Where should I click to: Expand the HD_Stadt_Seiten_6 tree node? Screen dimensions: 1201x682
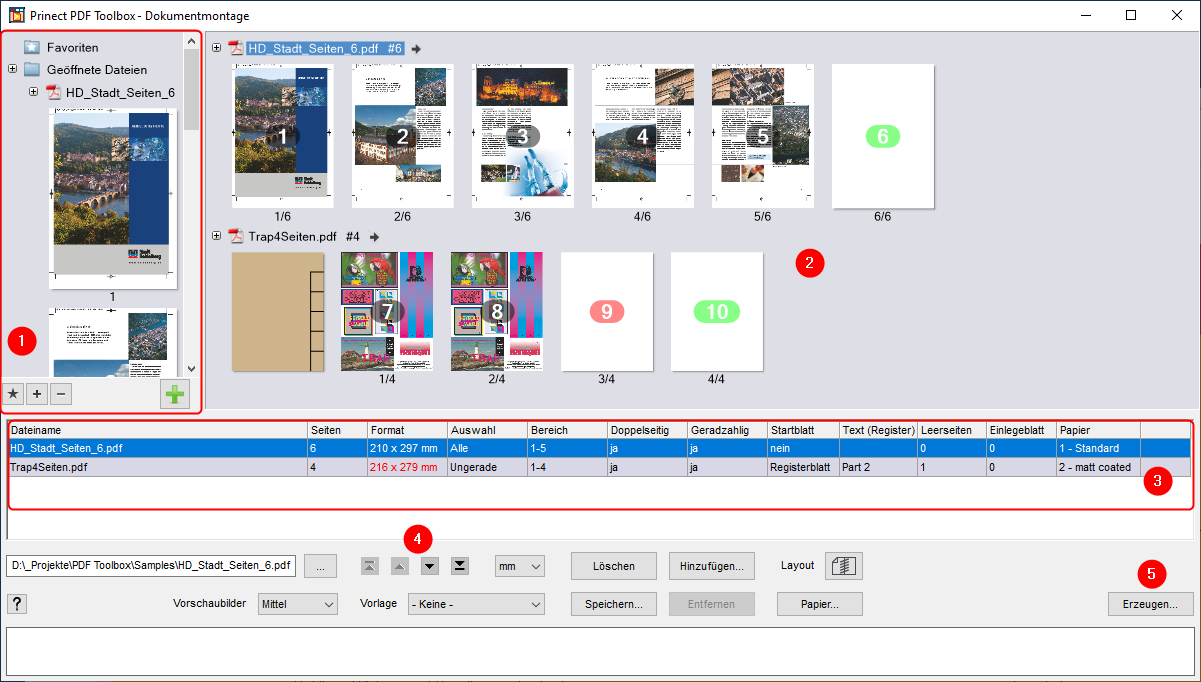point(33,92)
